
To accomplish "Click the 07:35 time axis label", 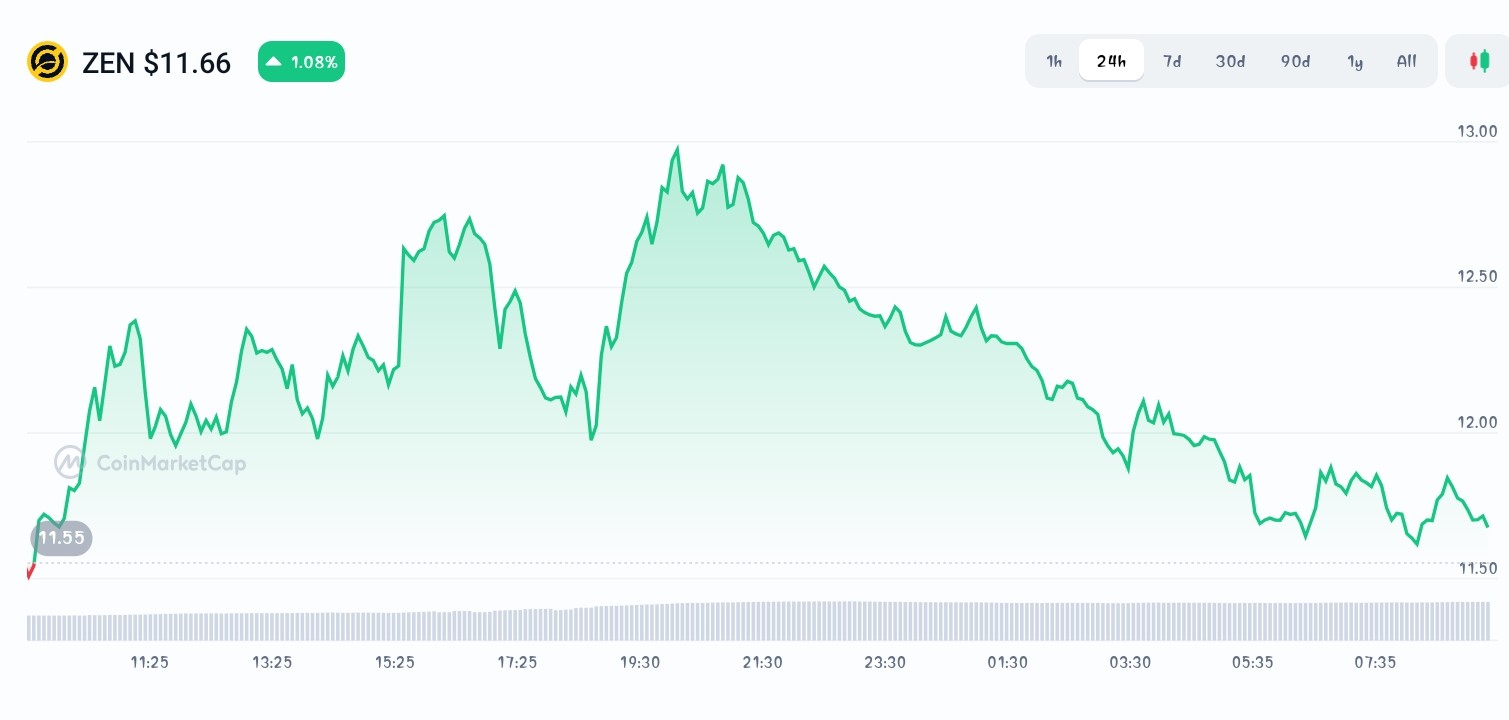I will click(1375, 662).
